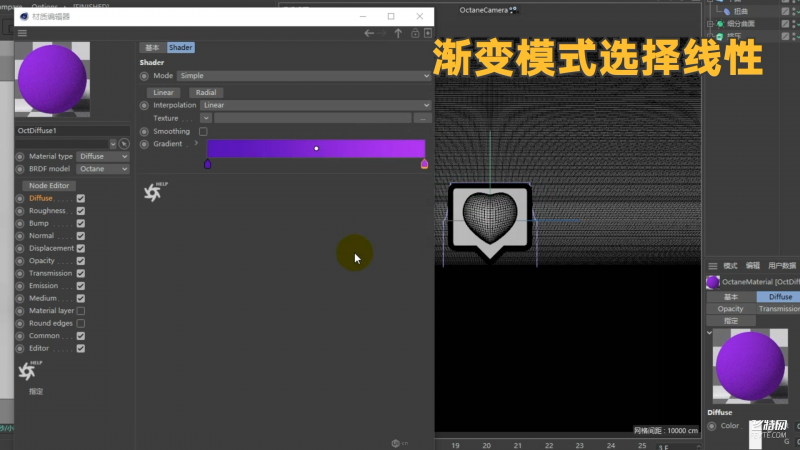This screenshot has height=450, width=800.
Task: Uncheck the Normal channel checkbox
Action: pos(81,236)
